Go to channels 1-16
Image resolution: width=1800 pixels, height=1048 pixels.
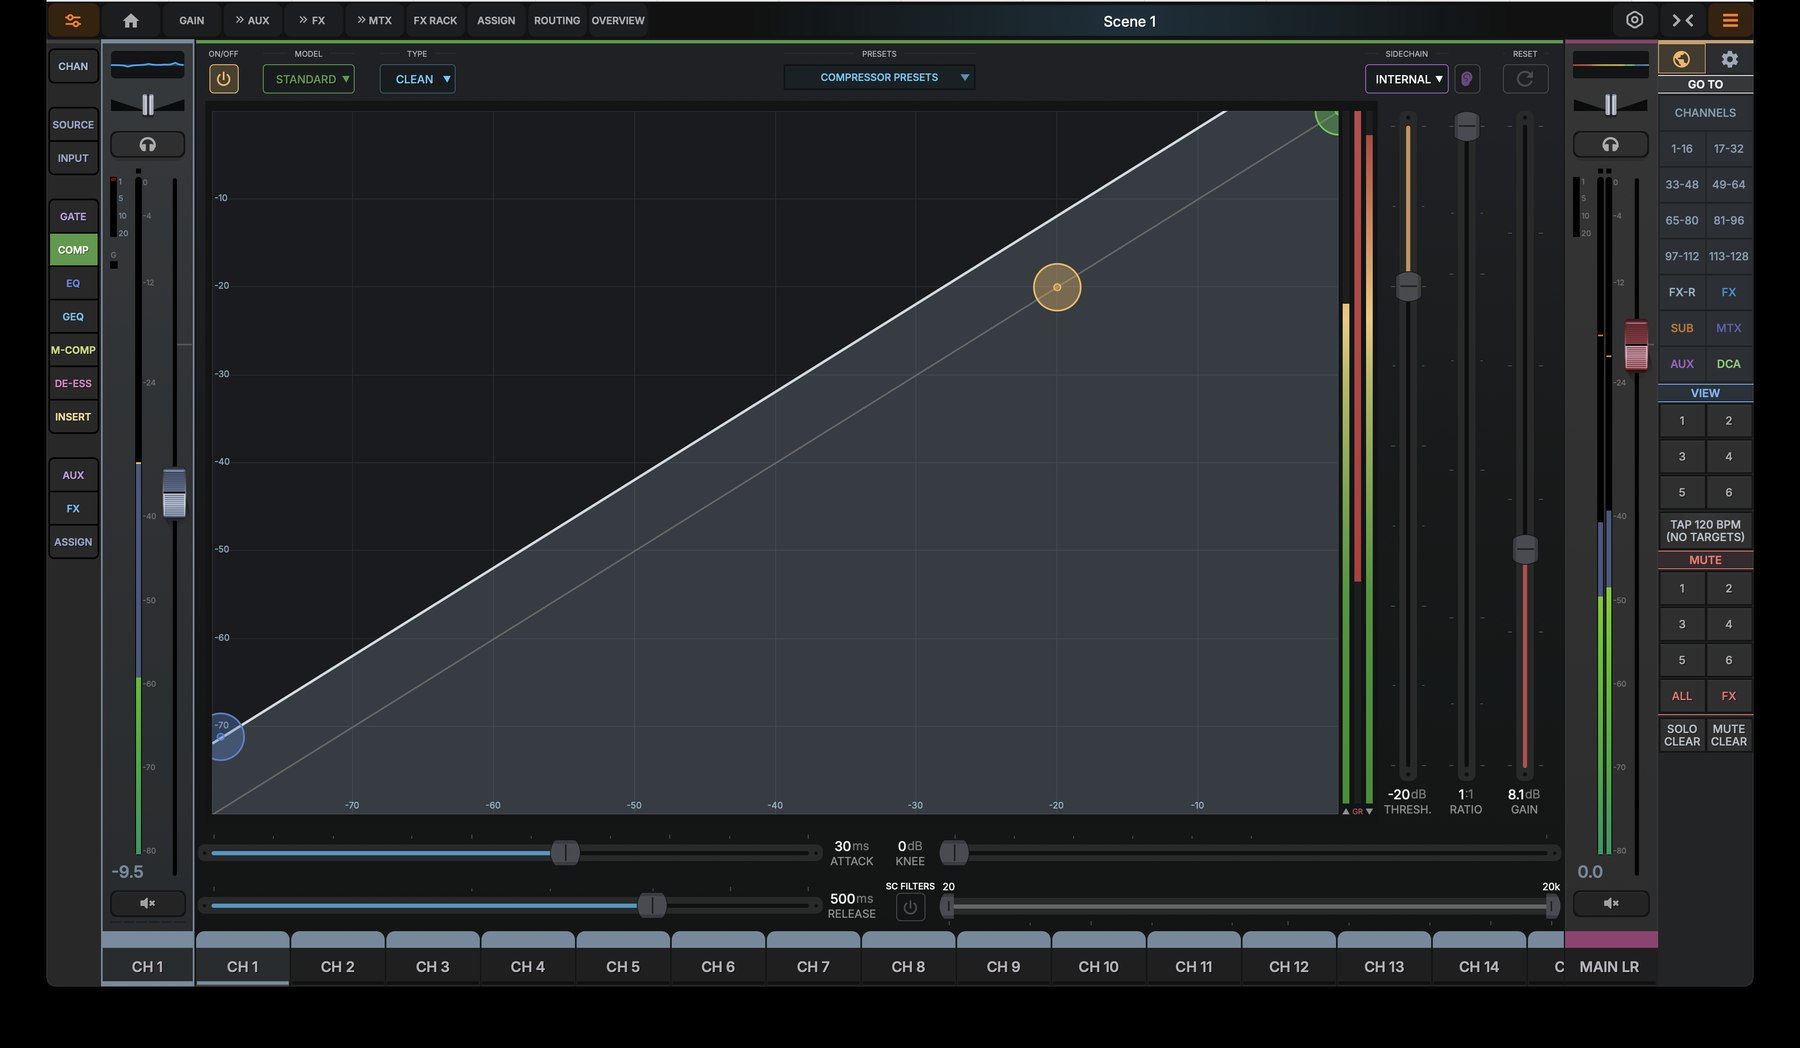(1681, 148)
